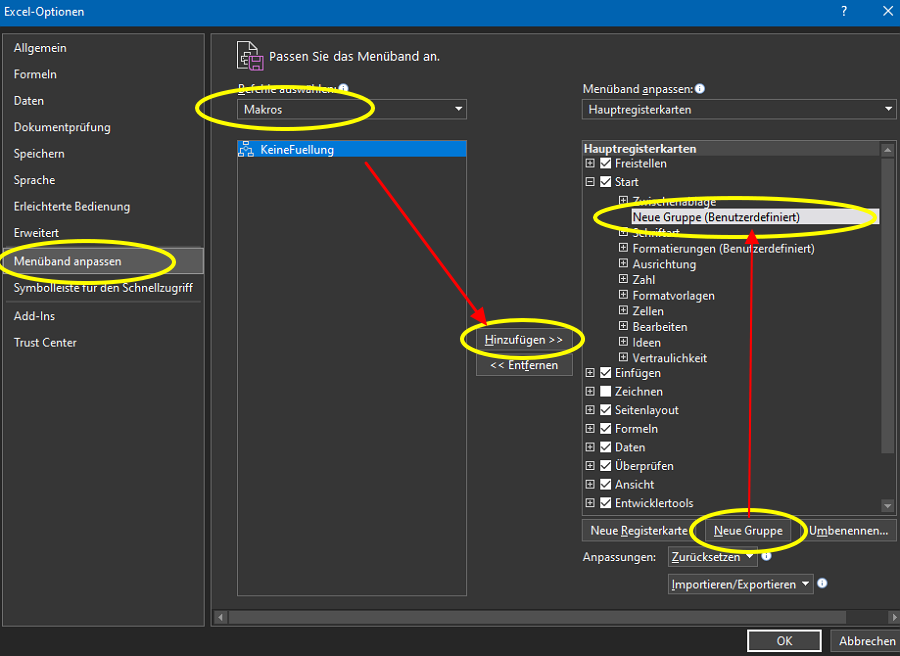
Task: Expand the Einfügen tree node
Action: (x=589, y=372)
